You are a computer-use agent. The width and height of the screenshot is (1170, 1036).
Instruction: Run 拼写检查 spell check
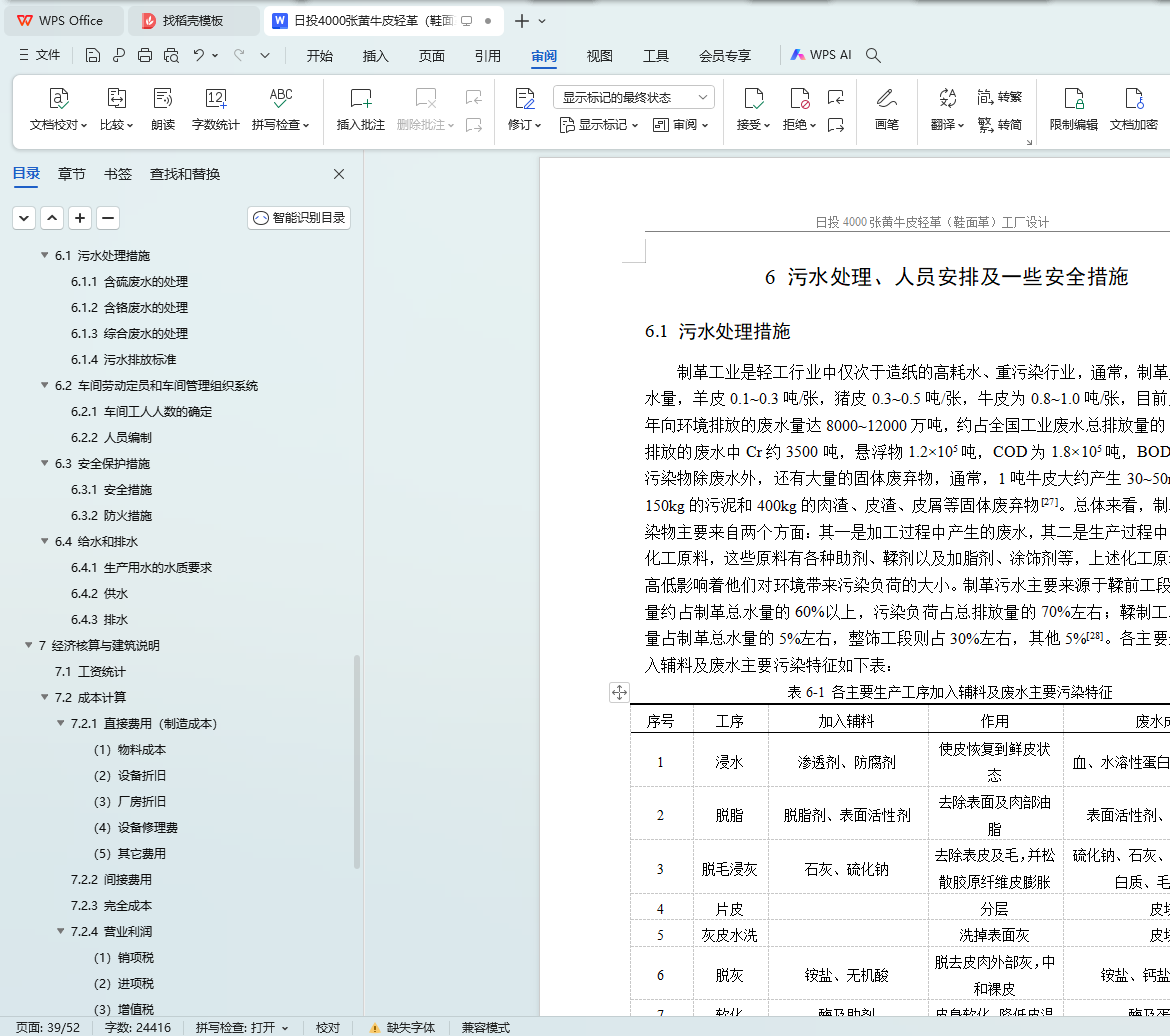pyautogui.click(x=281, y=109)
